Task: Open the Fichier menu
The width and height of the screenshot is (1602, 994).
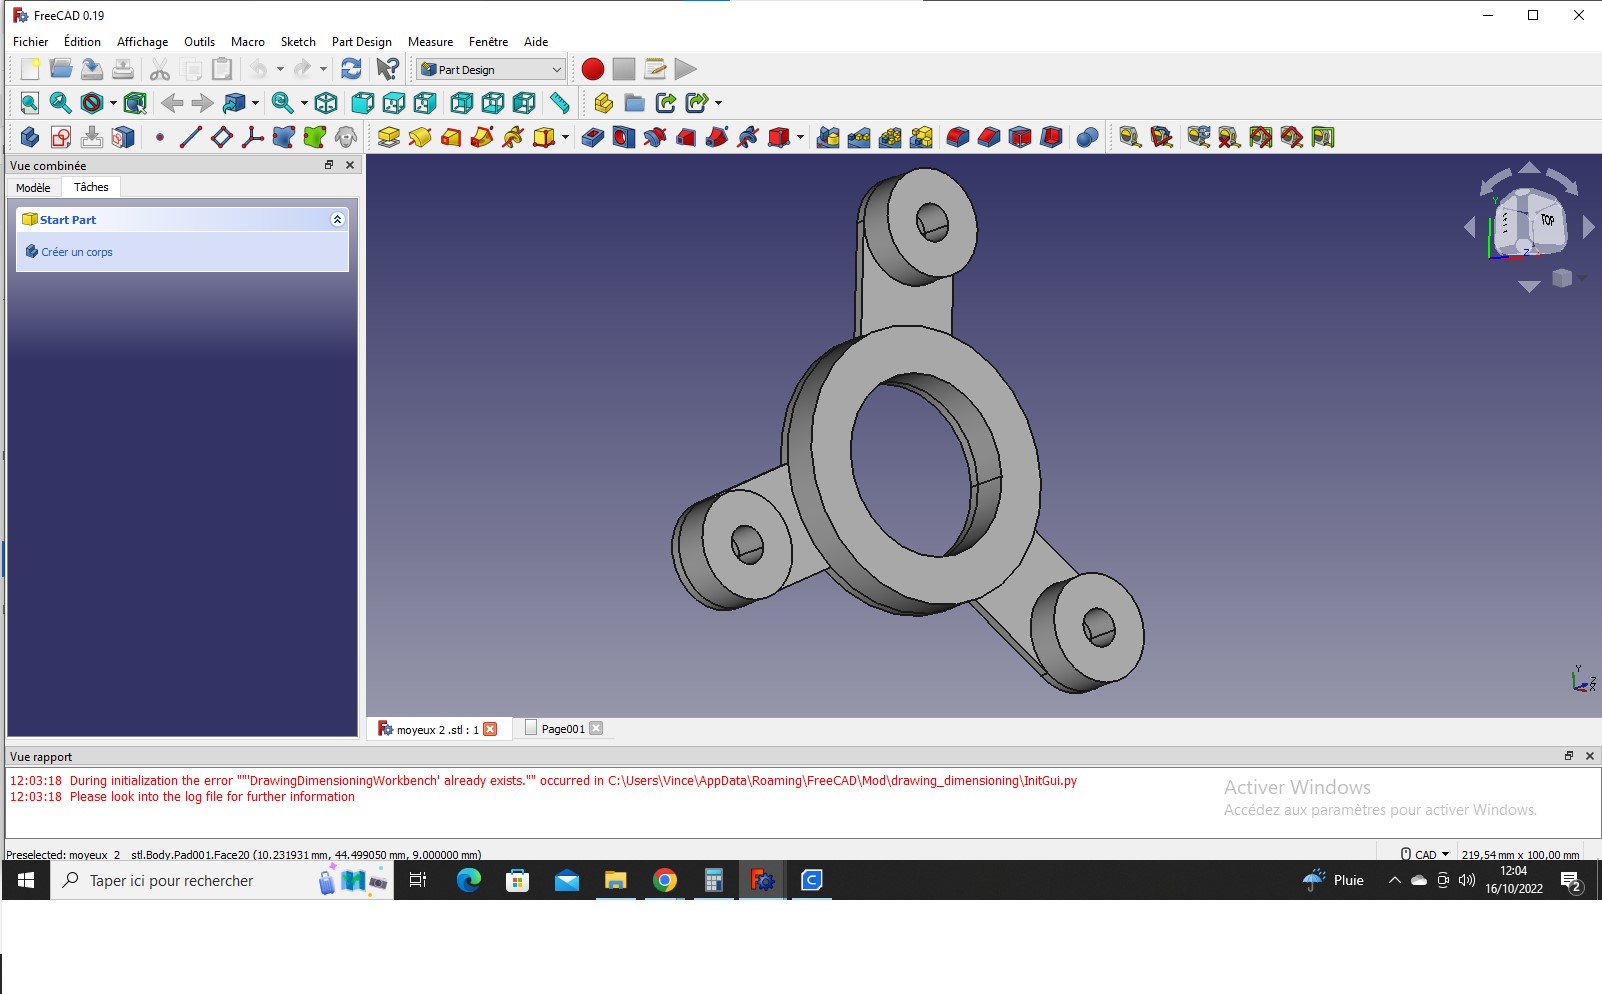Action: point(30,42)
